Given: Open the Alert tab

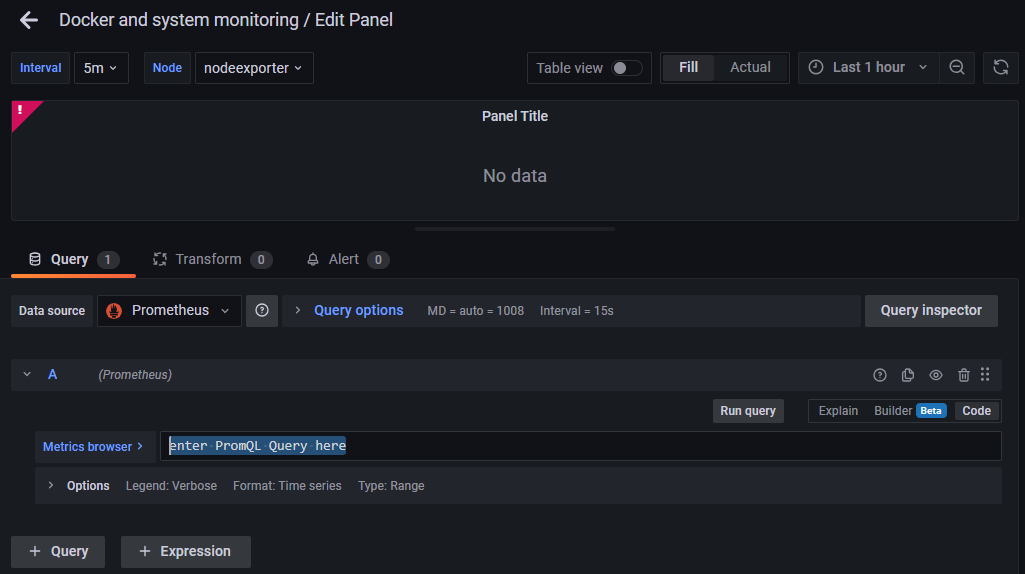Looking at the screenshot, I should (x=346, y=260).
